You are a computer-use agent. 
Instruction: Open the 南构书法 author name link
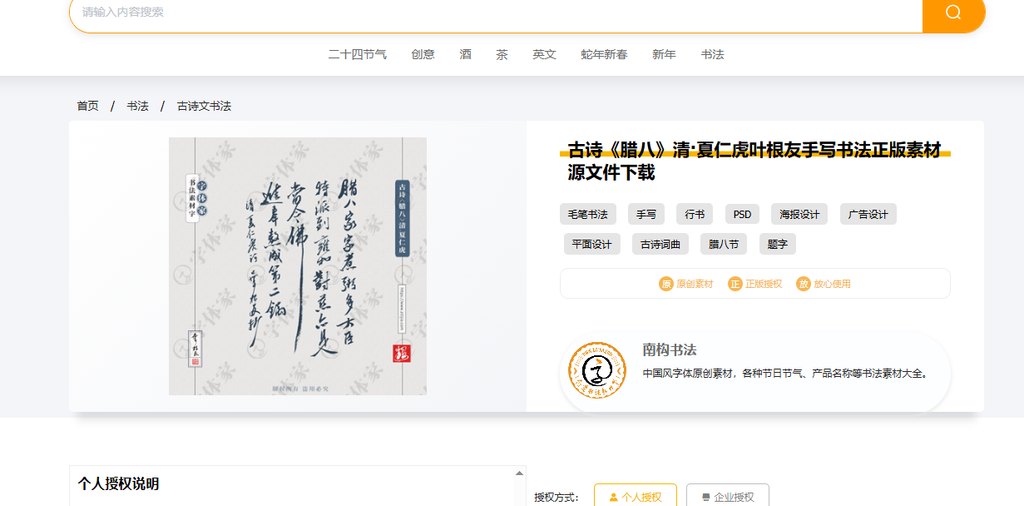[x=669, y=350]
